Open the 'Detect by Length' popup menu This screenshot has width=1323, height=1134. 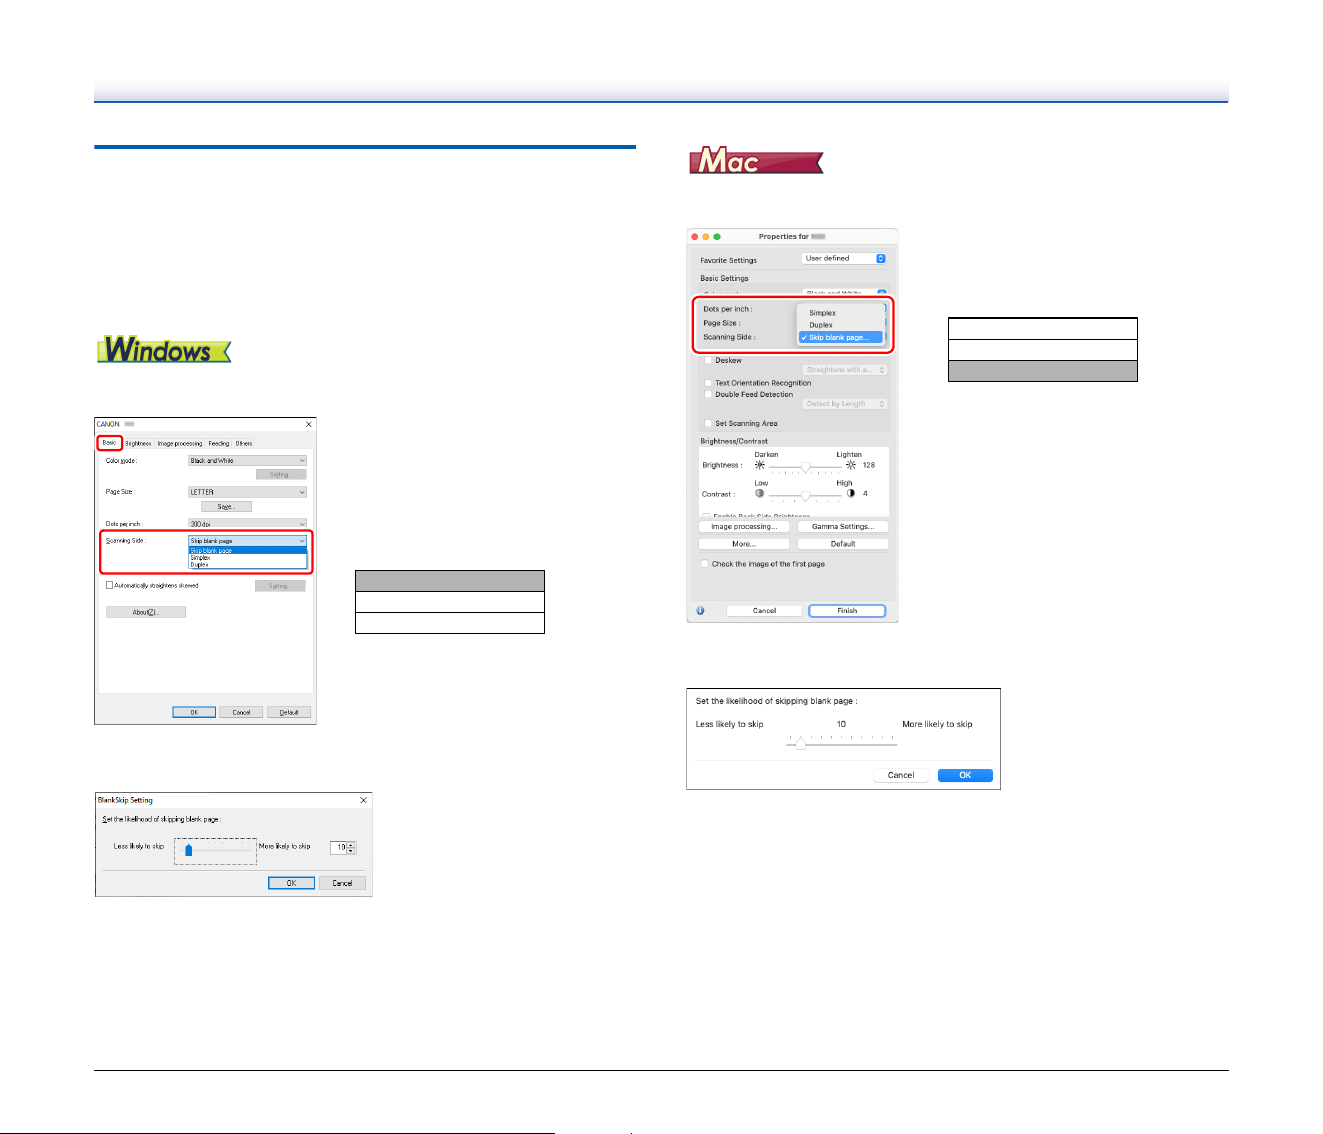tap(845, 404)
